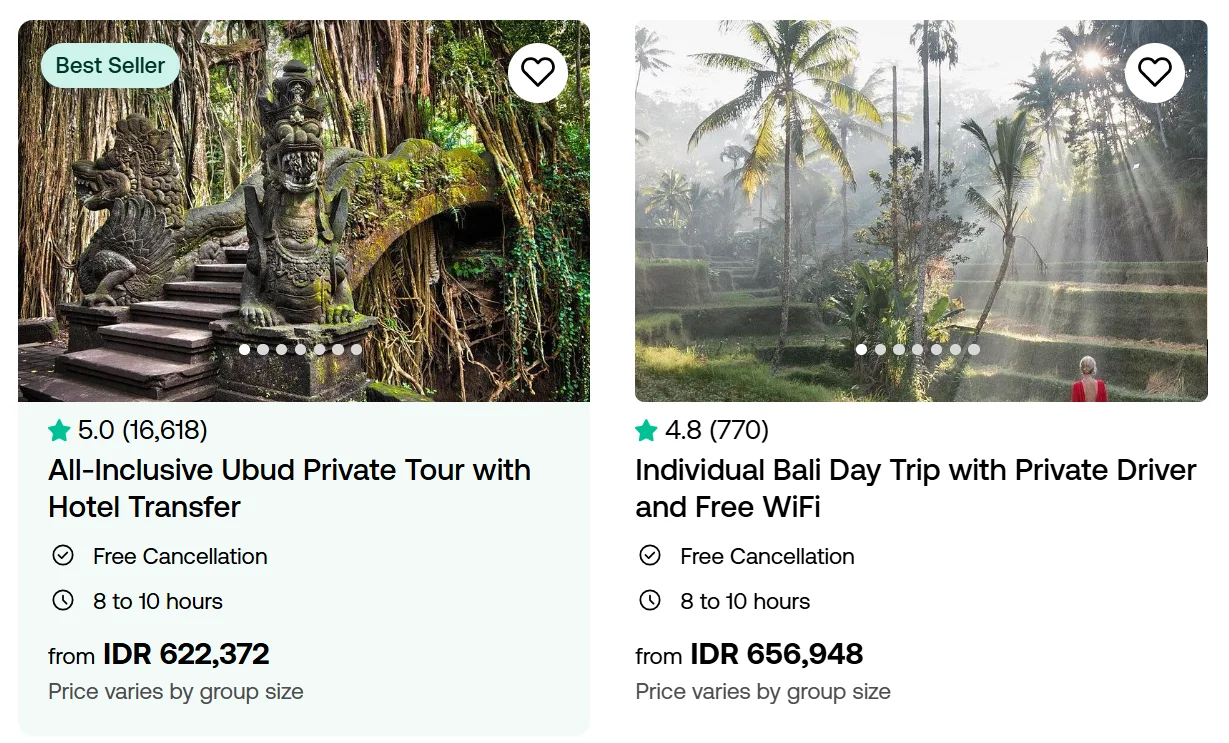Click the star rating icon beside 5.0

coord(59,431)
